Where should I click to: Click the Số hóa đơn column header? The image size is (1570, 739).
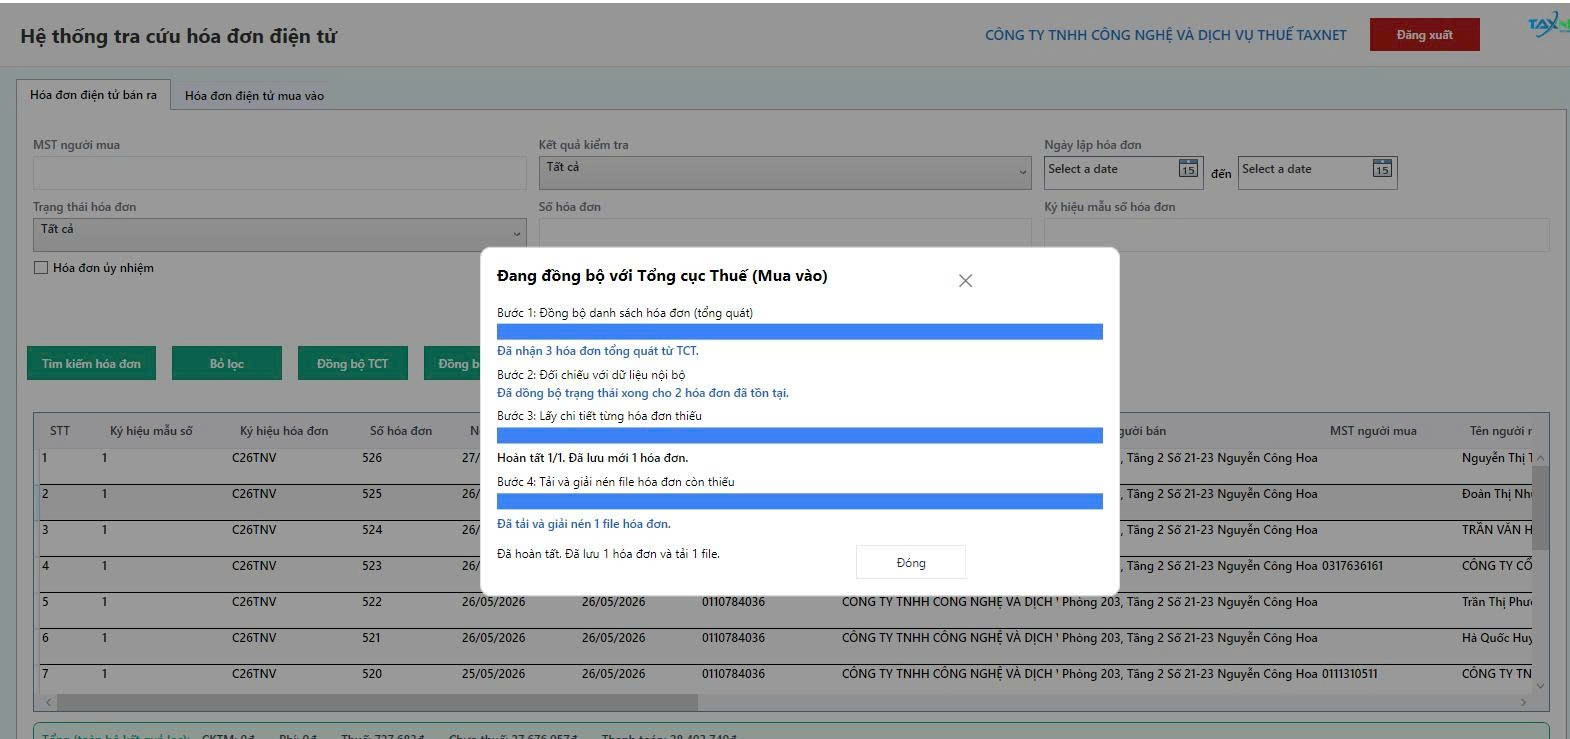pos(401,431)
